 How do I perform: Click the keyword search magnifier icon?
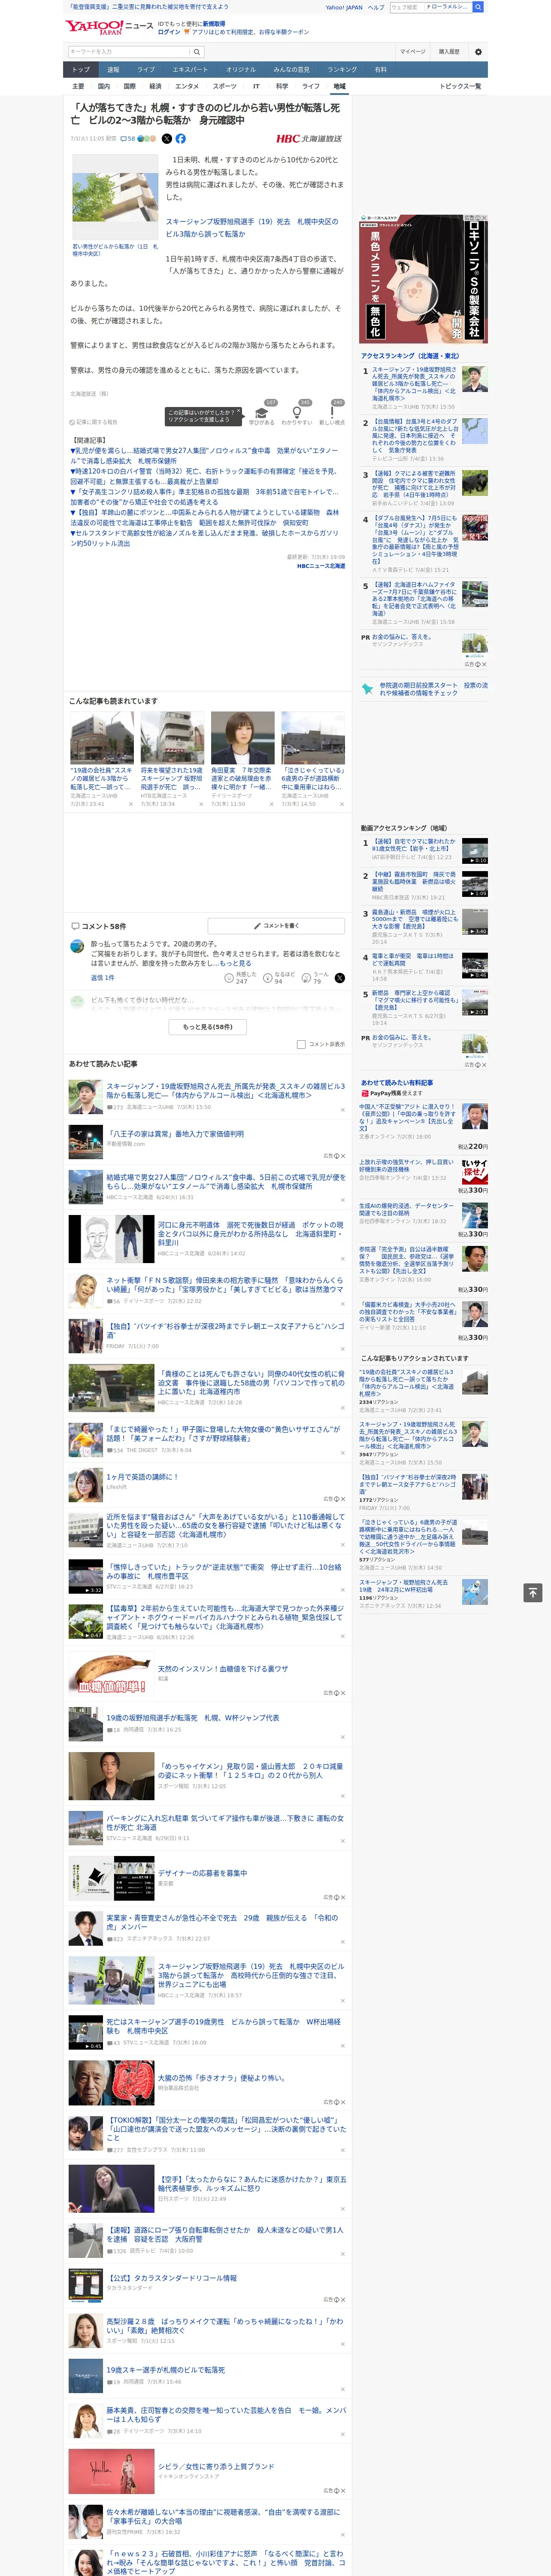[x=197, y=51]
